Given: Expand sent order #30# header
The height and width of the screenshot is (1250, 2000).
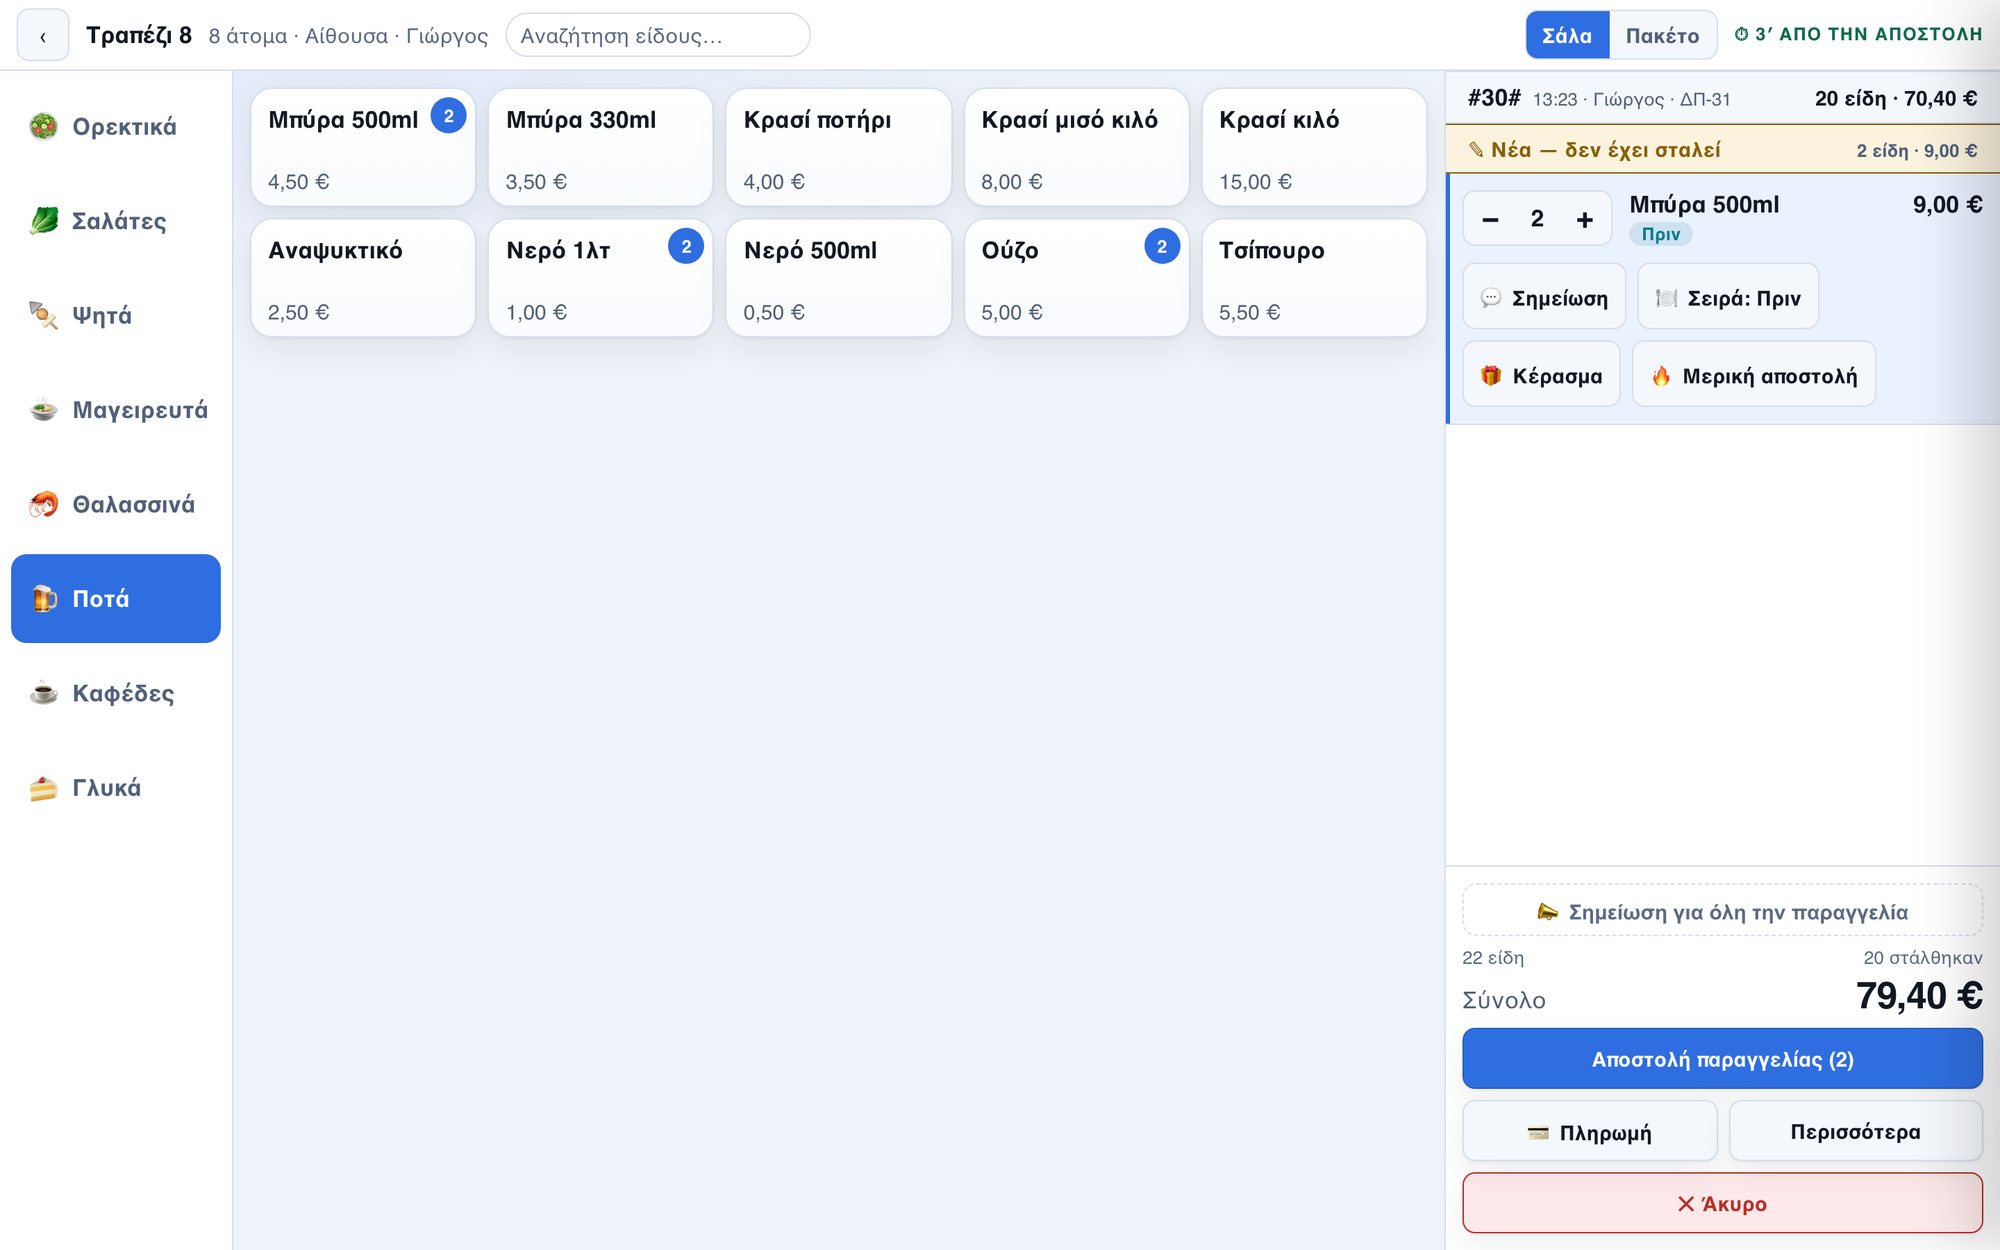Looking at the screenshot, I should [1722, 98].
